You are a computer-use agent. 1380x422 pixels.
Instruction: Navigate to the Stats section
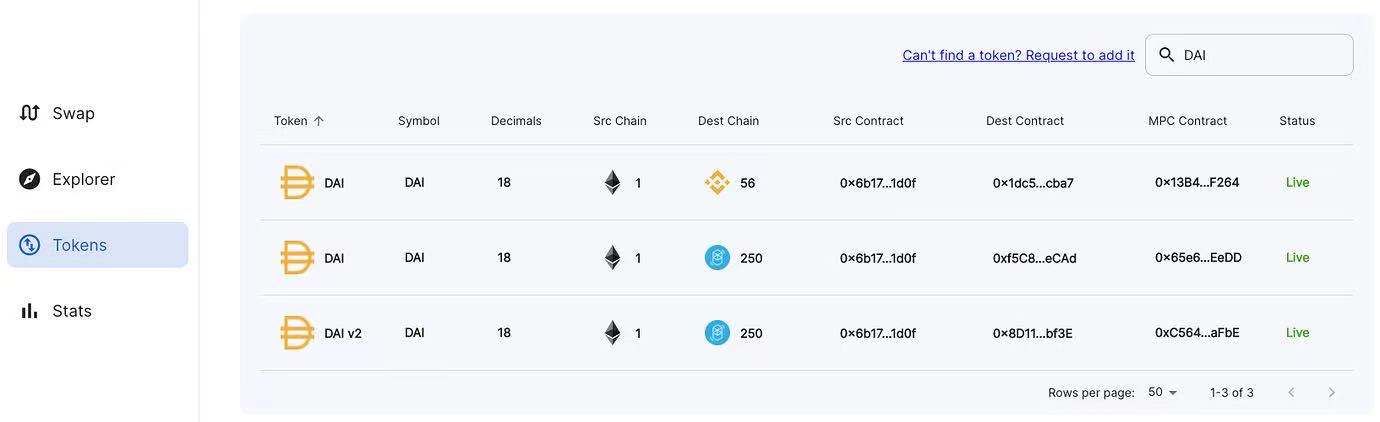[72, 311]
